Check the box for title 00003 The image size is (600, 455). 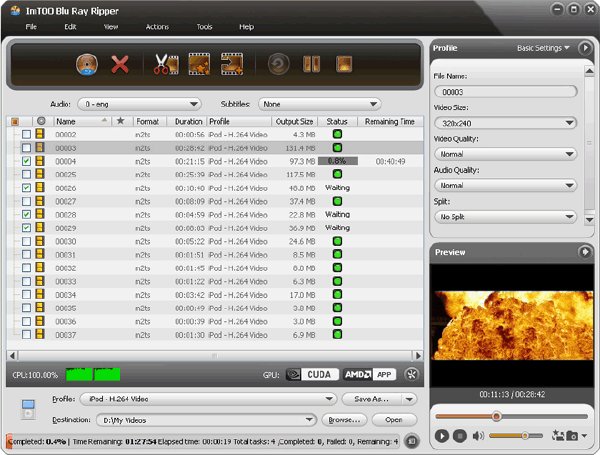[26, 148]
